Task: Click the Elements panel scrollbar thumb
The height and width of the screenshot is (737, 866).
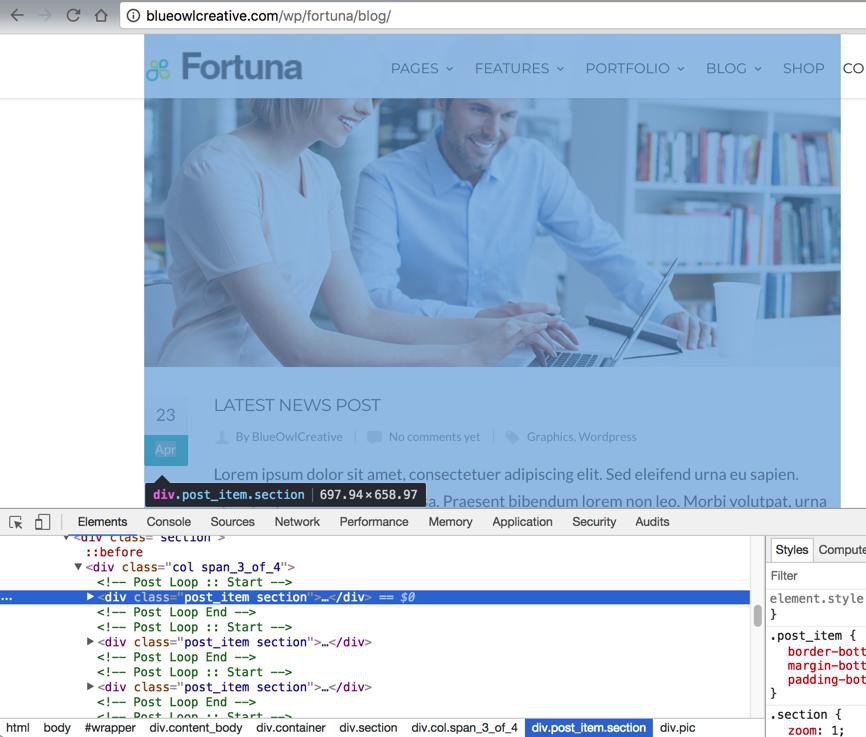Action: pos(757,616)
